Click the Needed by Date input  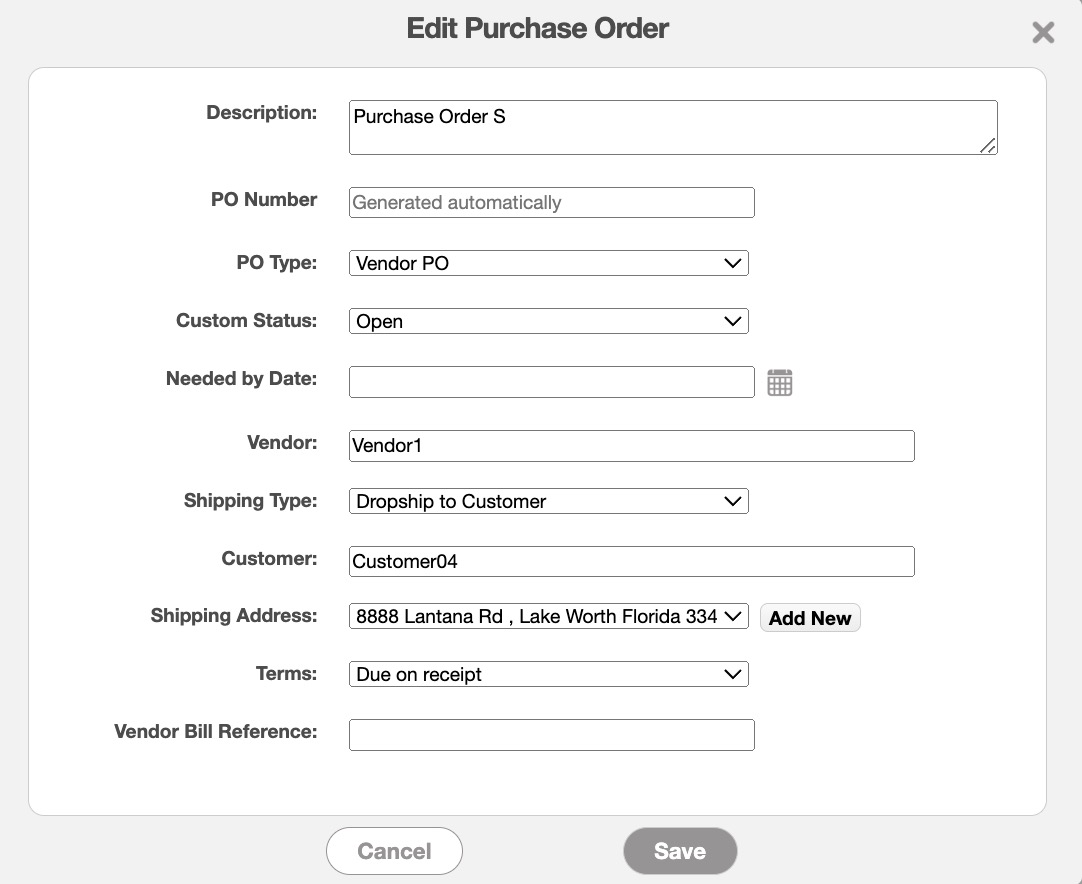coord(551,382)
